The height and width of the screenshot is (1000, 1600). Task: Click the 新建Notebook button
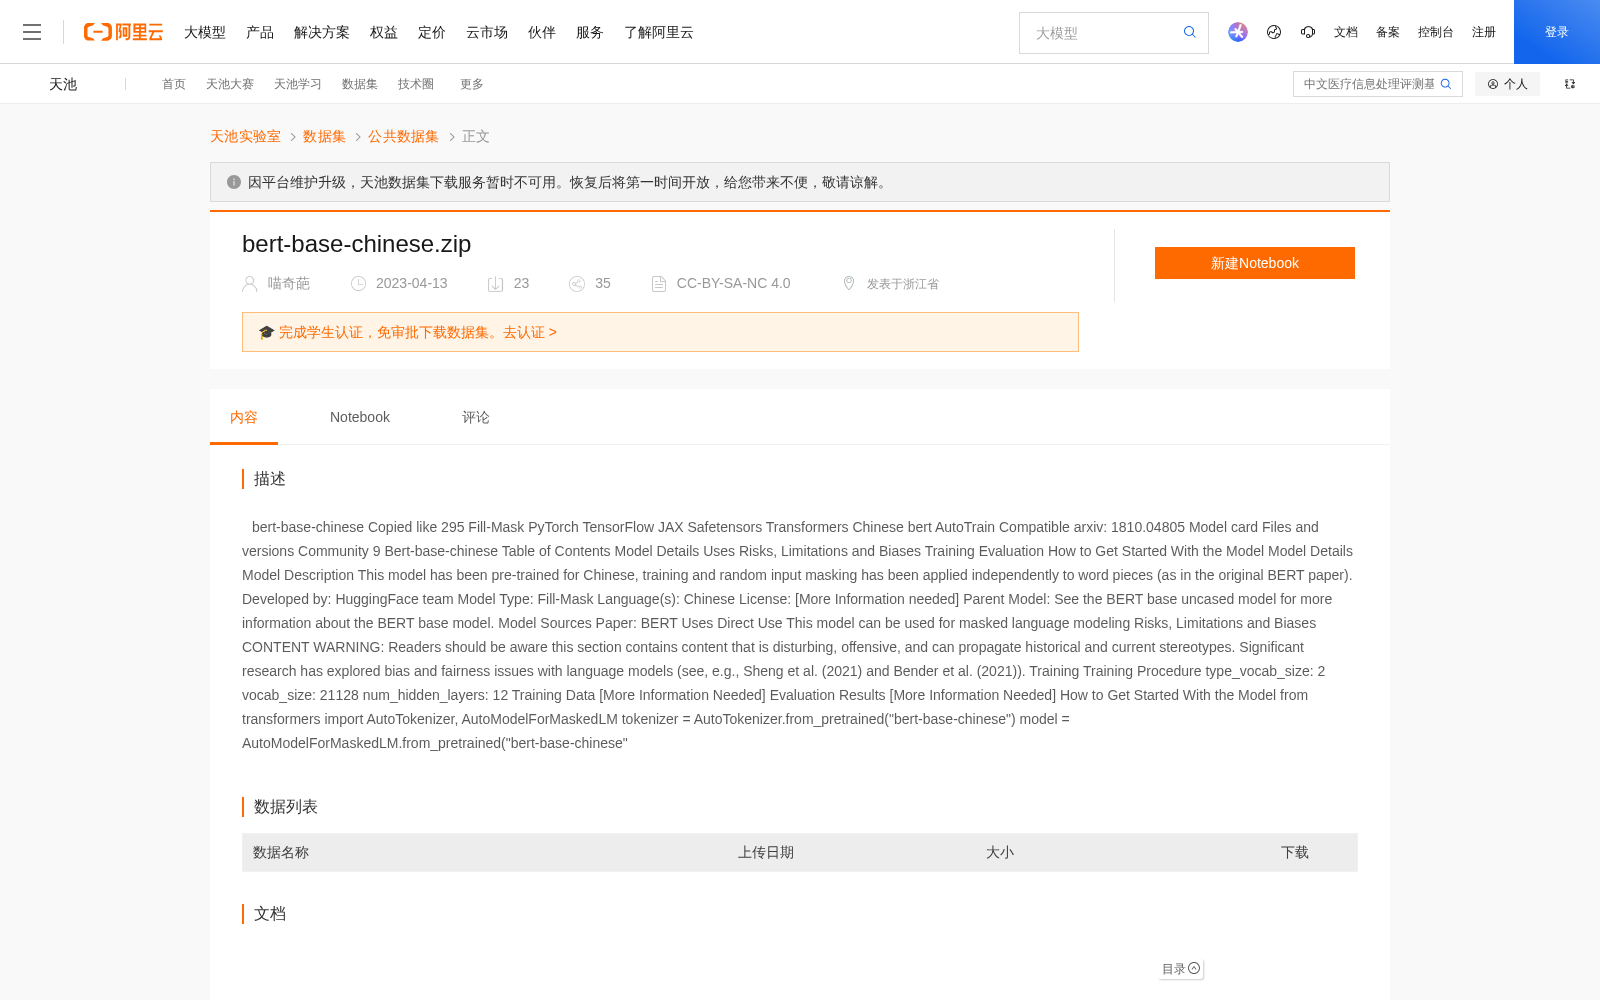(1255, 263)
